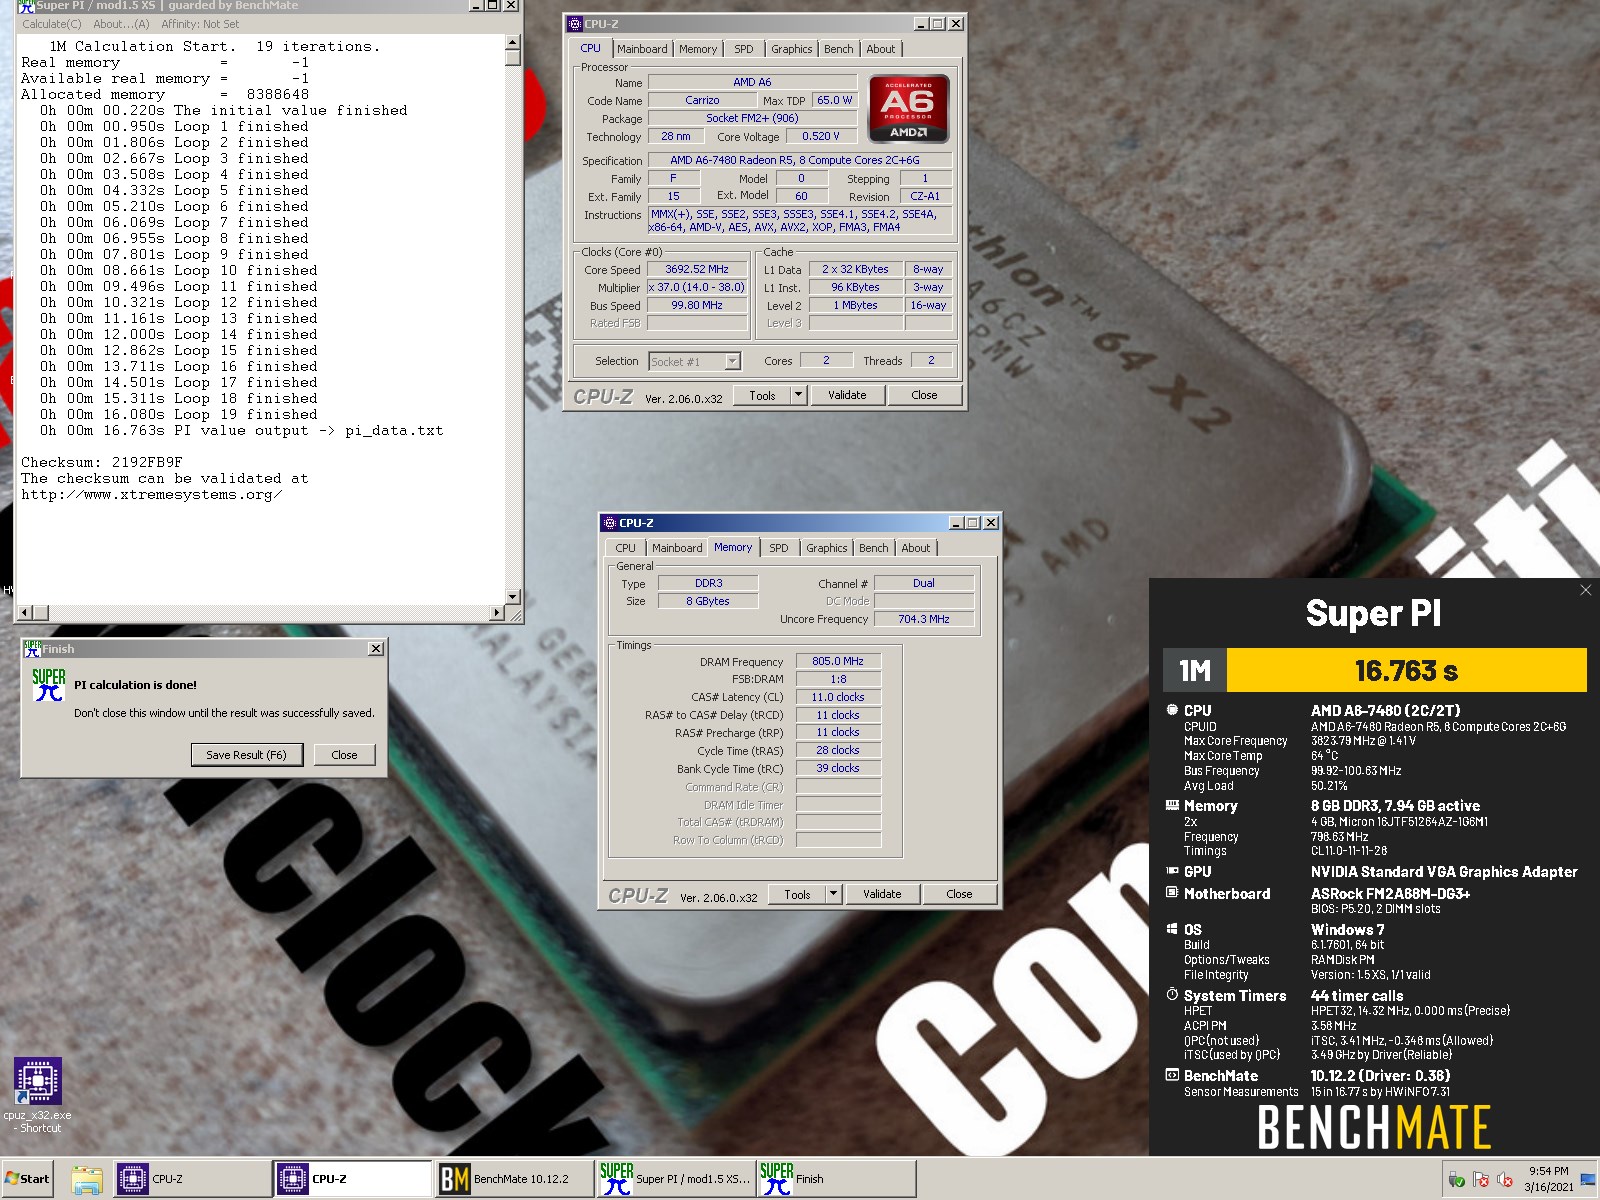Close the BenchMate Super PI result panel
Screen dimensions: 1600x1200
tap(1585, 590)
